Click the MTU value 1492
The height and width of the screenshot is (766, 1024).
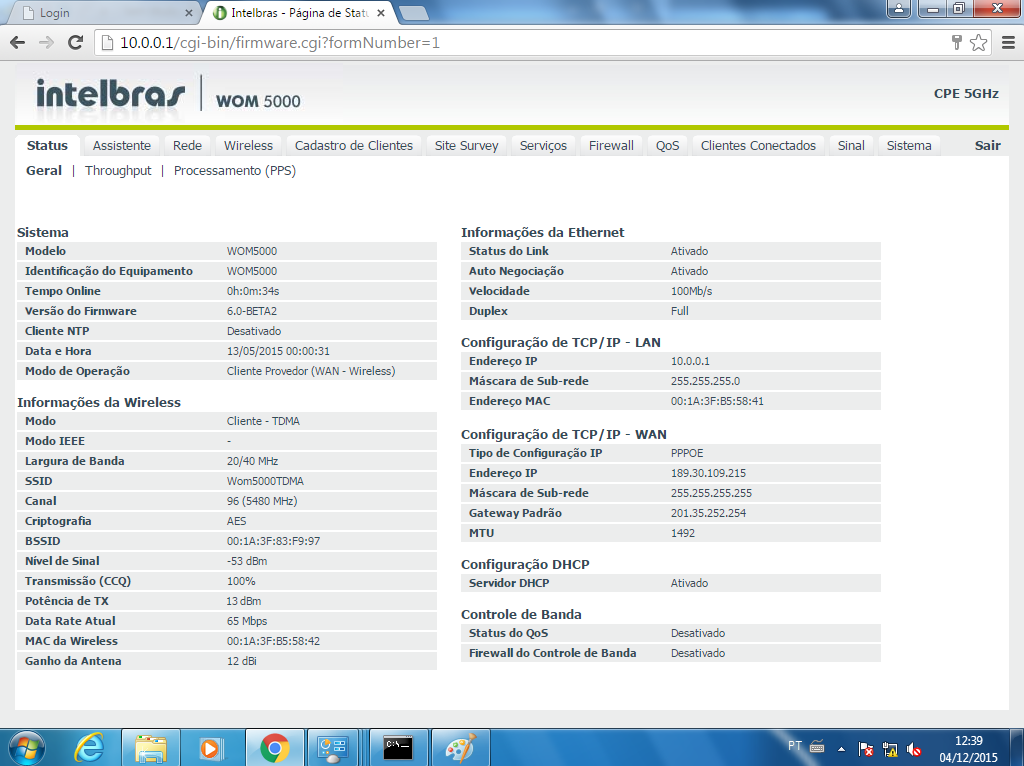(683, 533)
